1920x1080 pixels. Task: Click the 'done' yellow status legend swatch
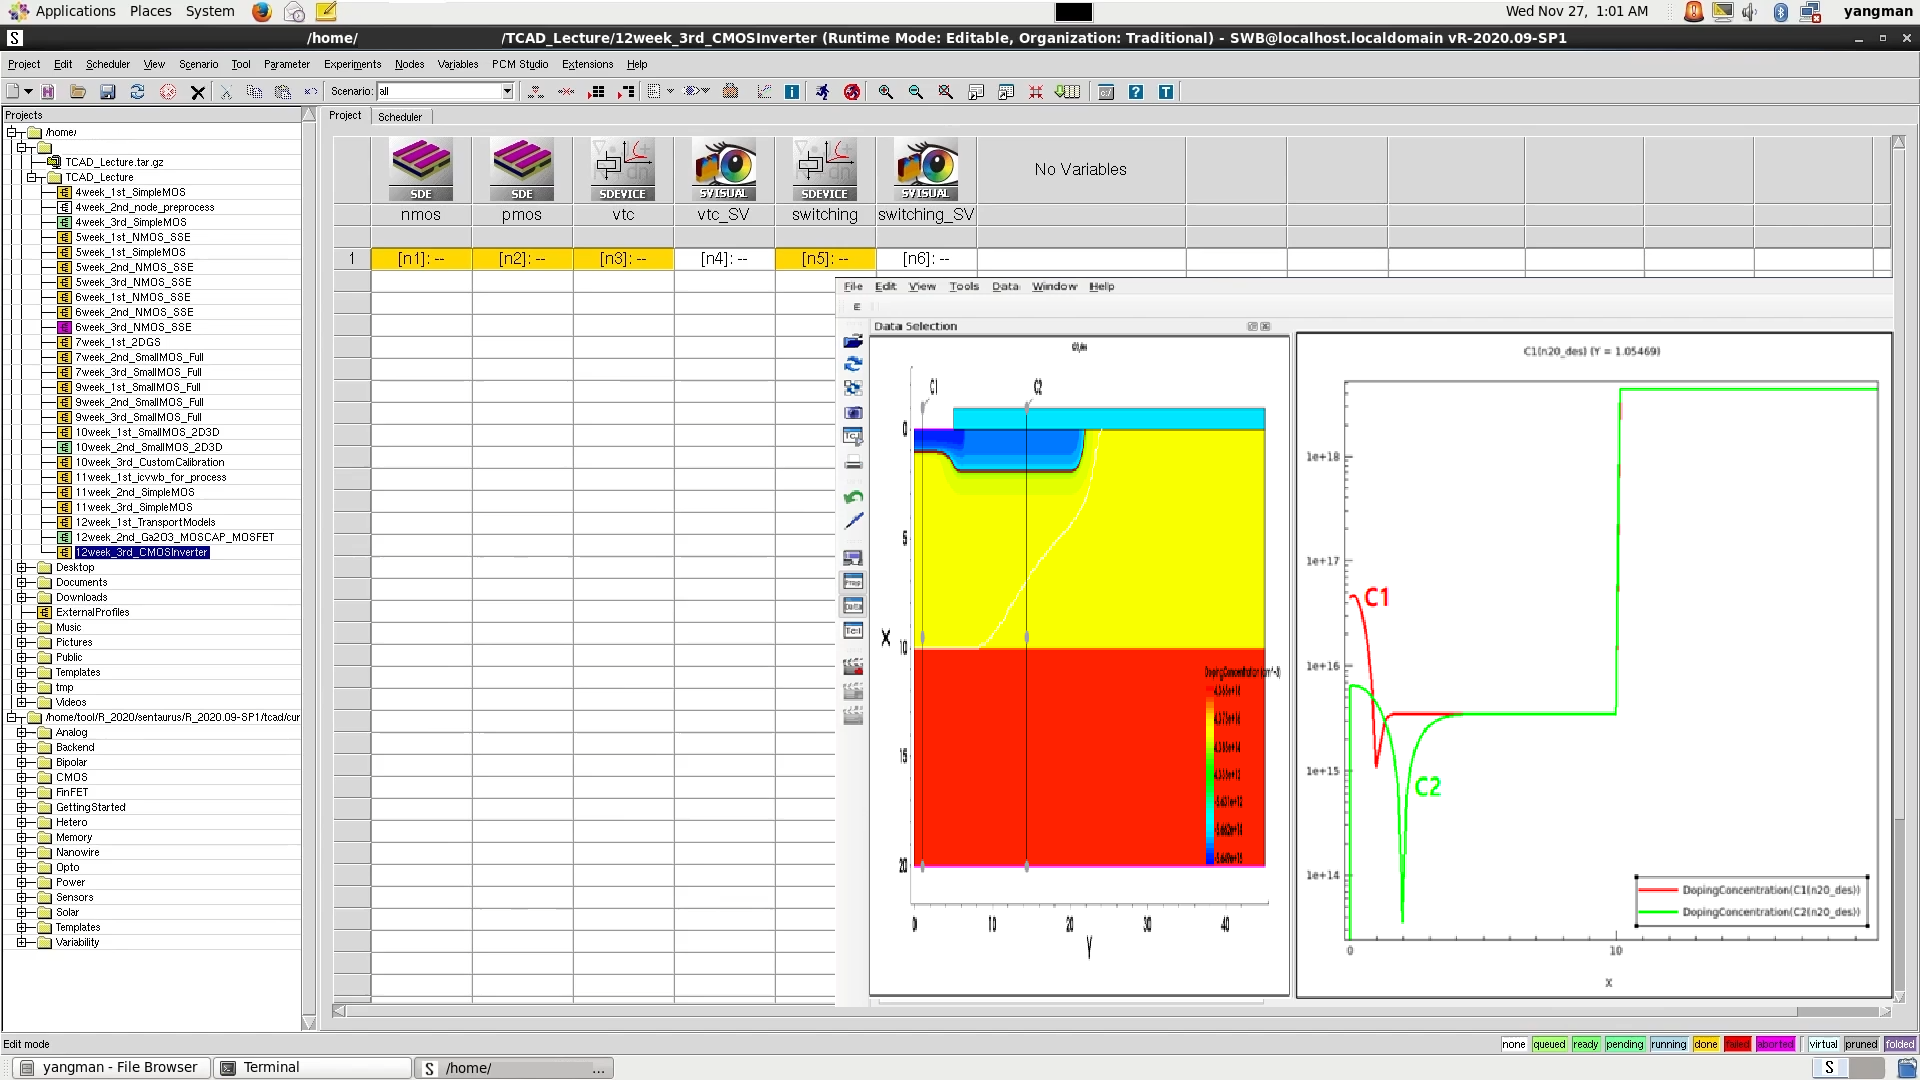tap(1705, 1044)
